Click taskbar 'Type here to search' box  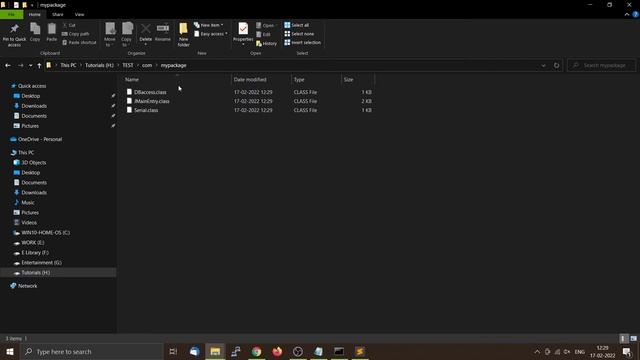click(x=91, y=351)
